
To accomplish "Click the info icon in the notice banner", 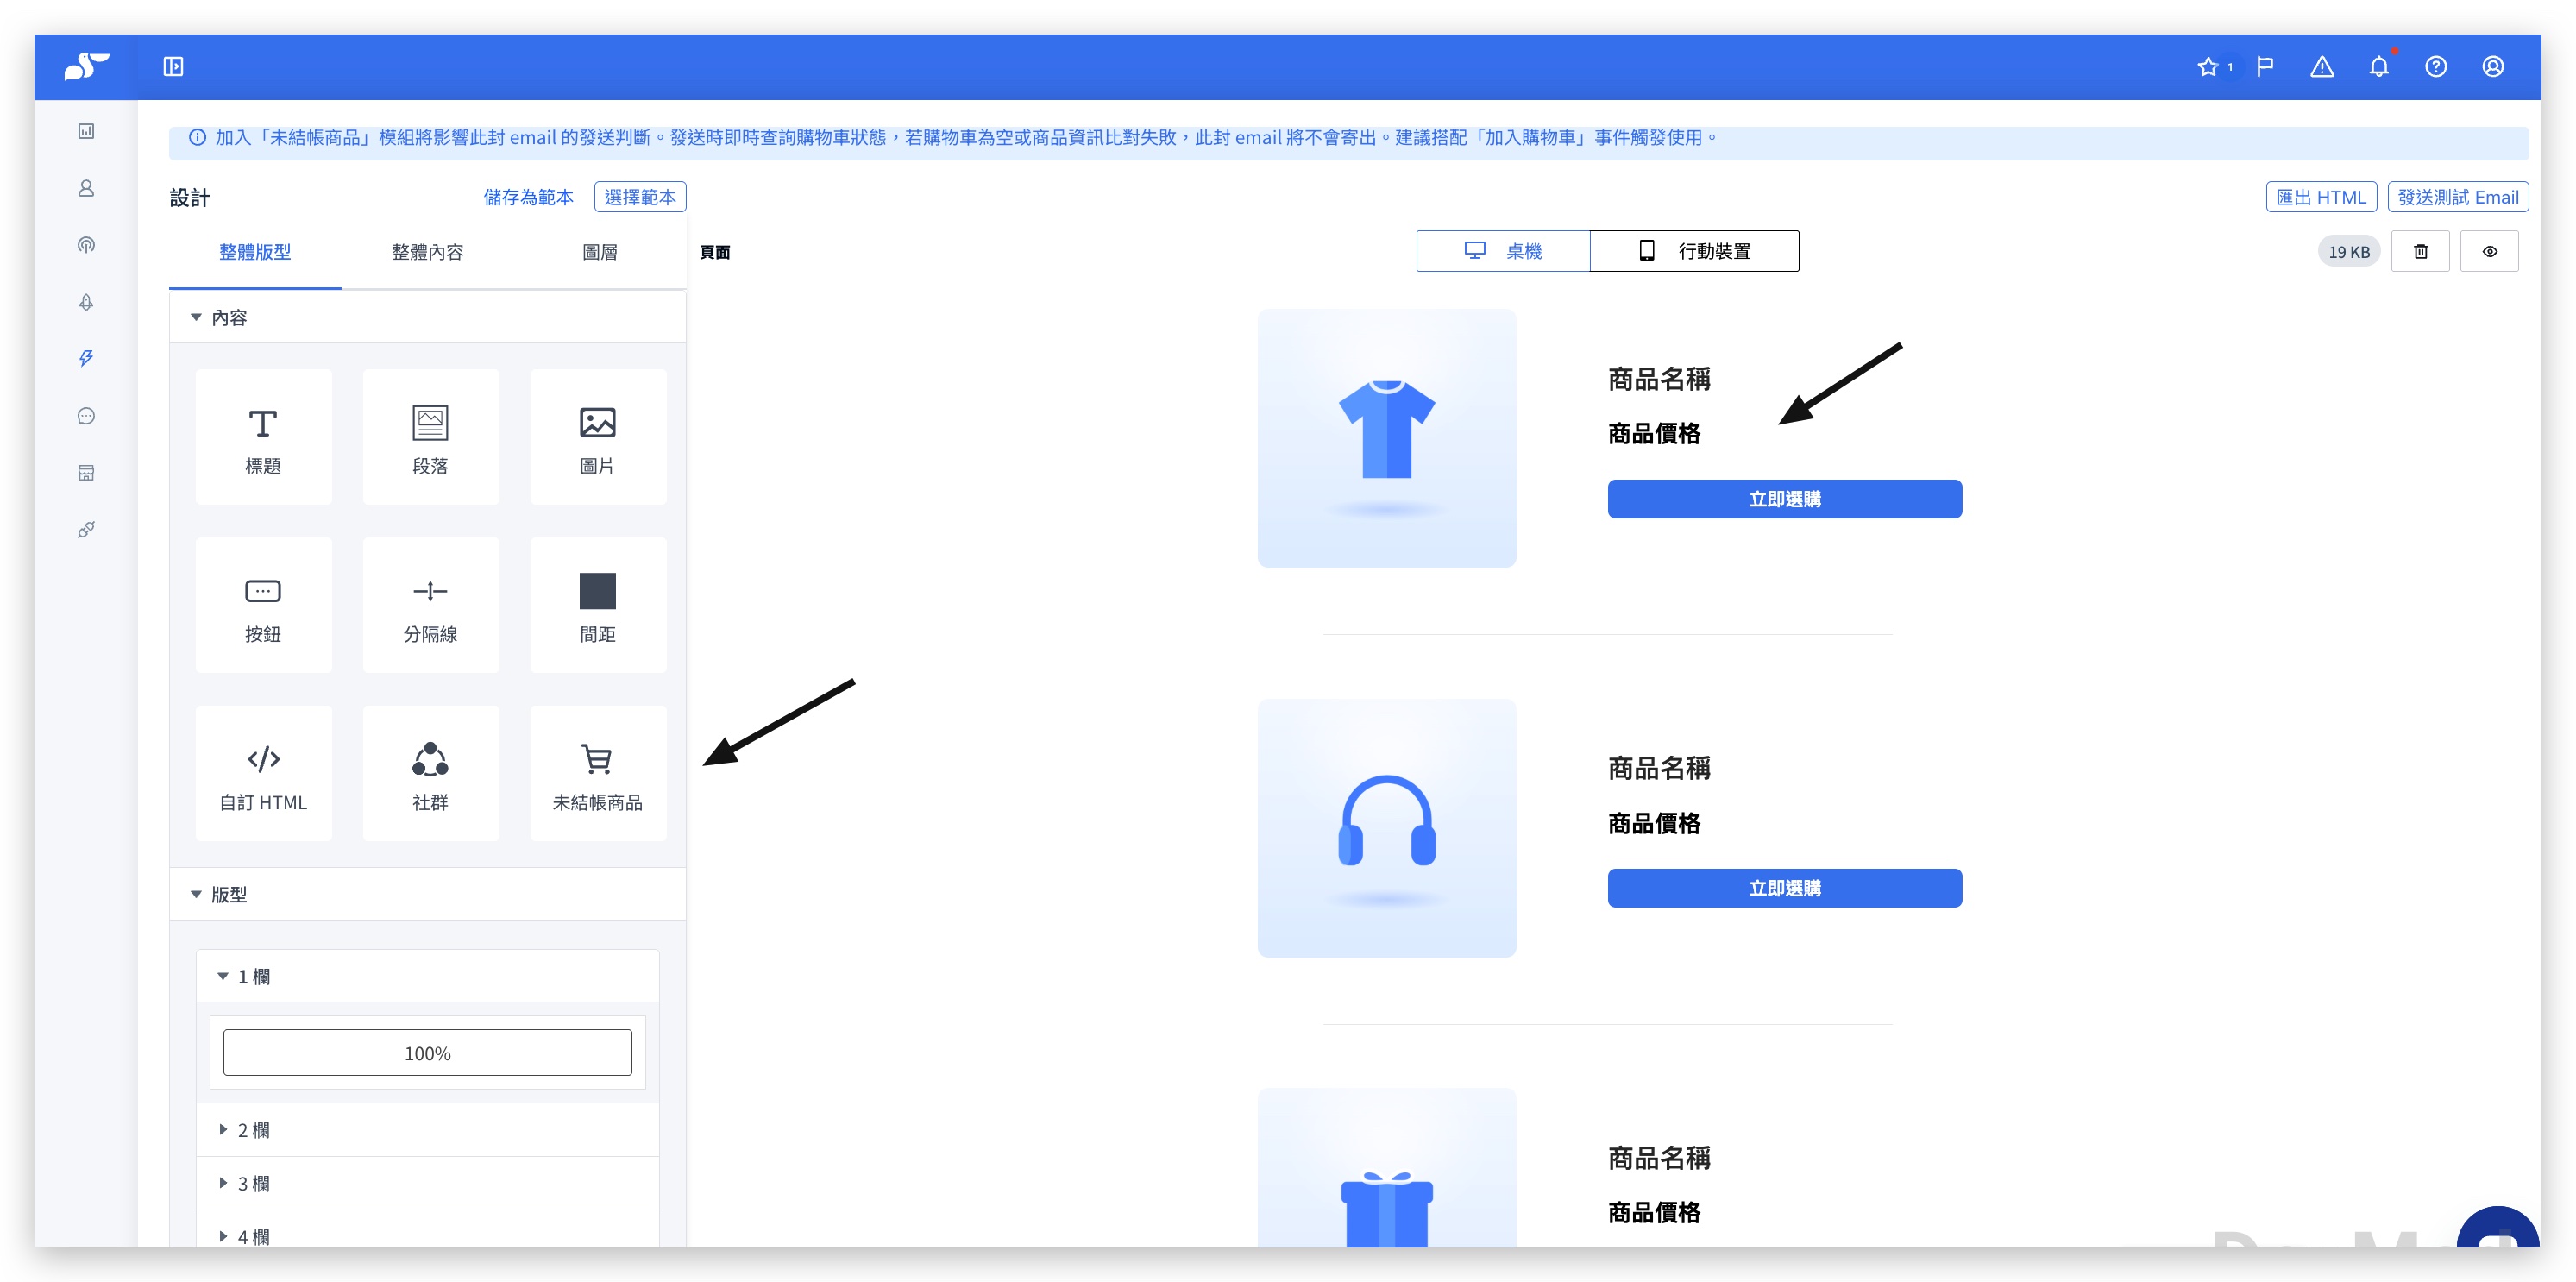I will click(198, 137).
